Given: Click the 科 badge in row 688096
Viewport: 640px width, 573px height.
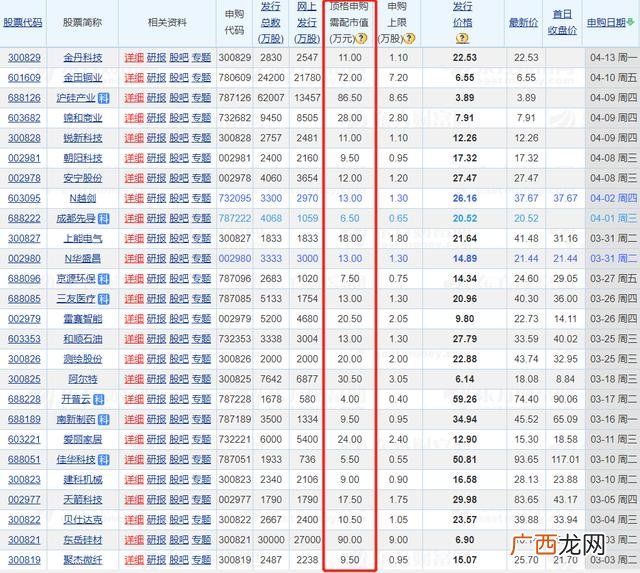Looking at the screenshot, I should 104,279.
